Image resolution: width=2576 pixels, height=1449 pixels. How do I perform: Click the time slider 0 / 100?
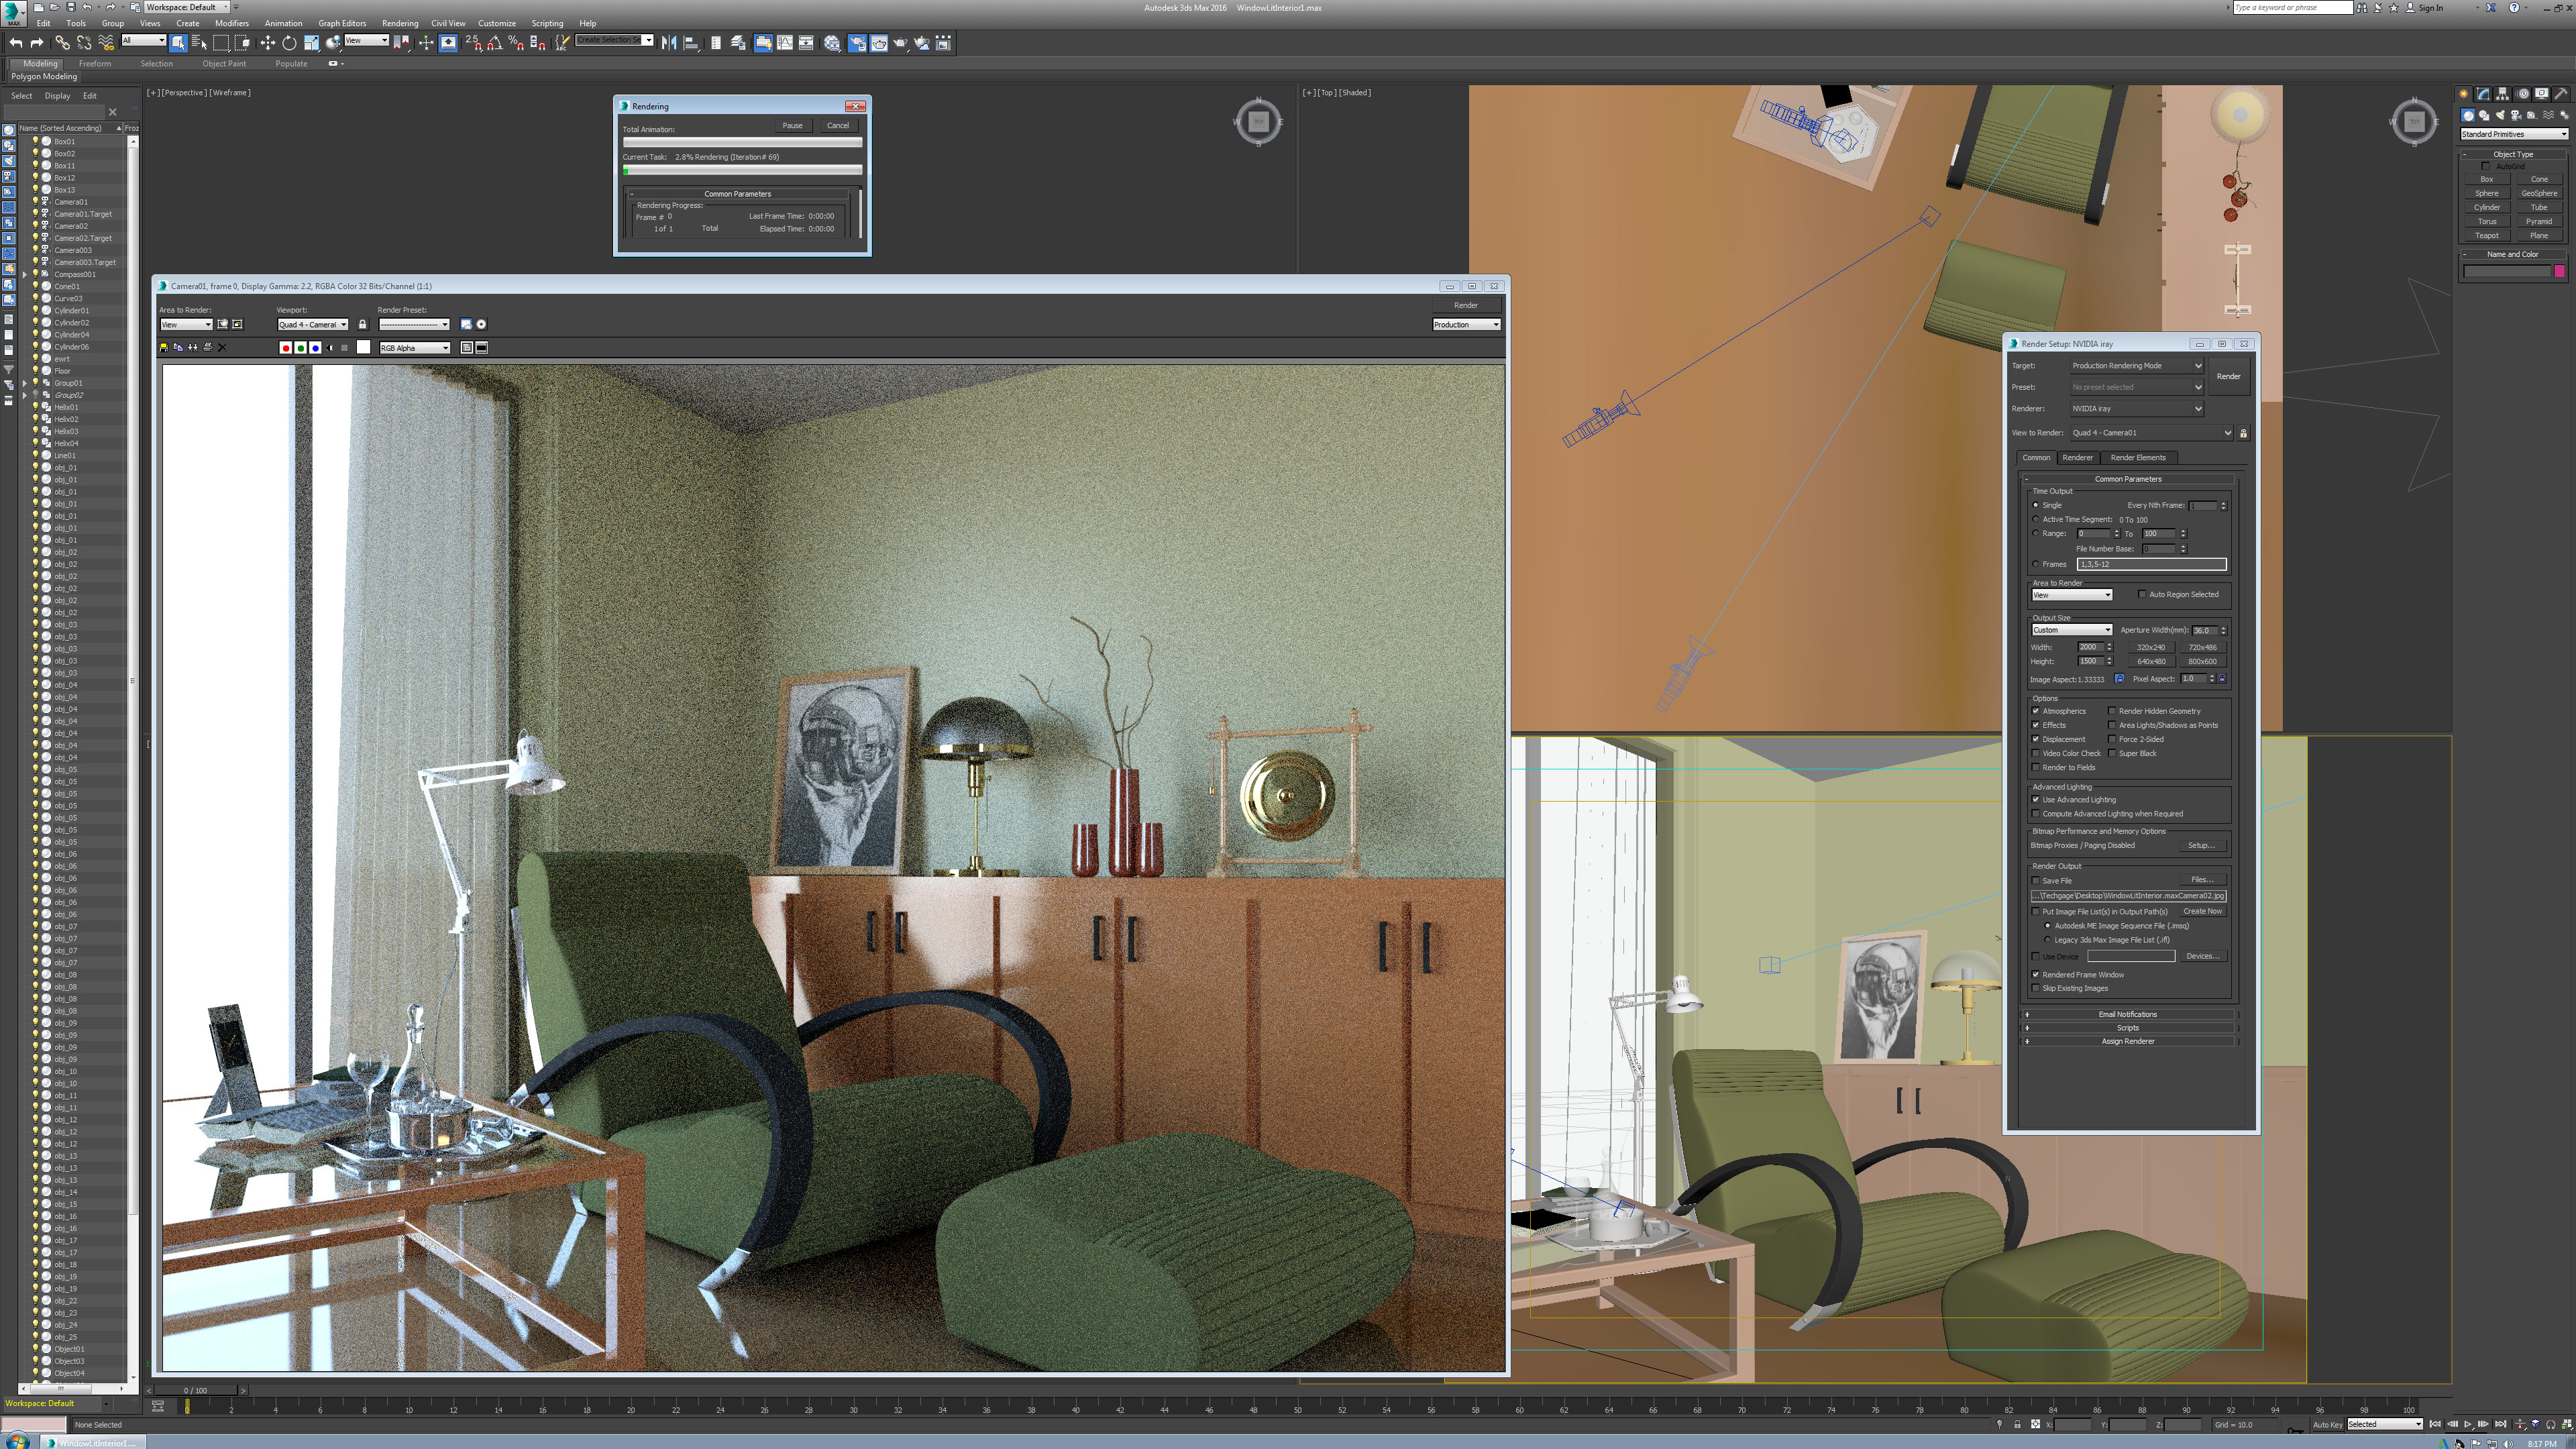195,1390
